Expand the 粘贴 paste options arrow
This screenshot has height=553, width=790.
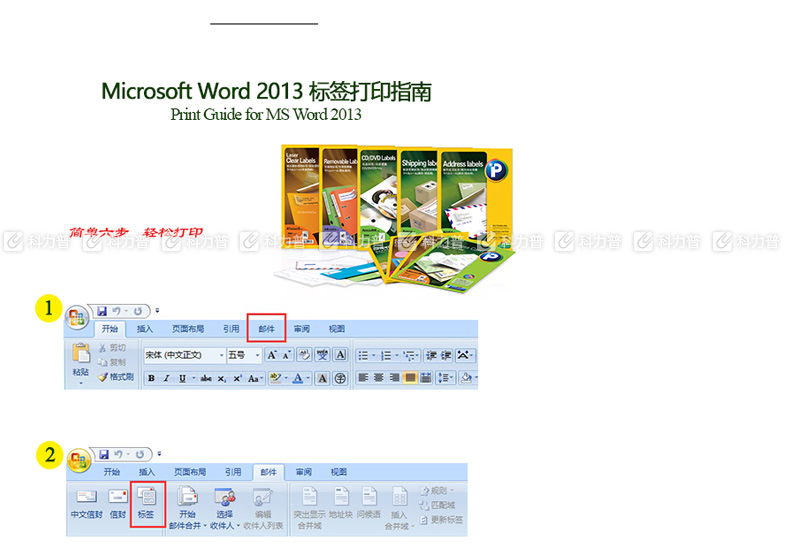(81, 383)
